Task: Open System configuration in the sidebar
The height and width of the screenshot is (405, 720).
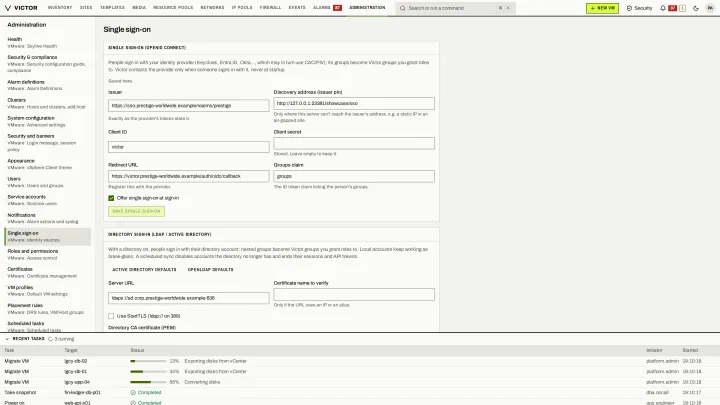Action: tap(47, 121)
